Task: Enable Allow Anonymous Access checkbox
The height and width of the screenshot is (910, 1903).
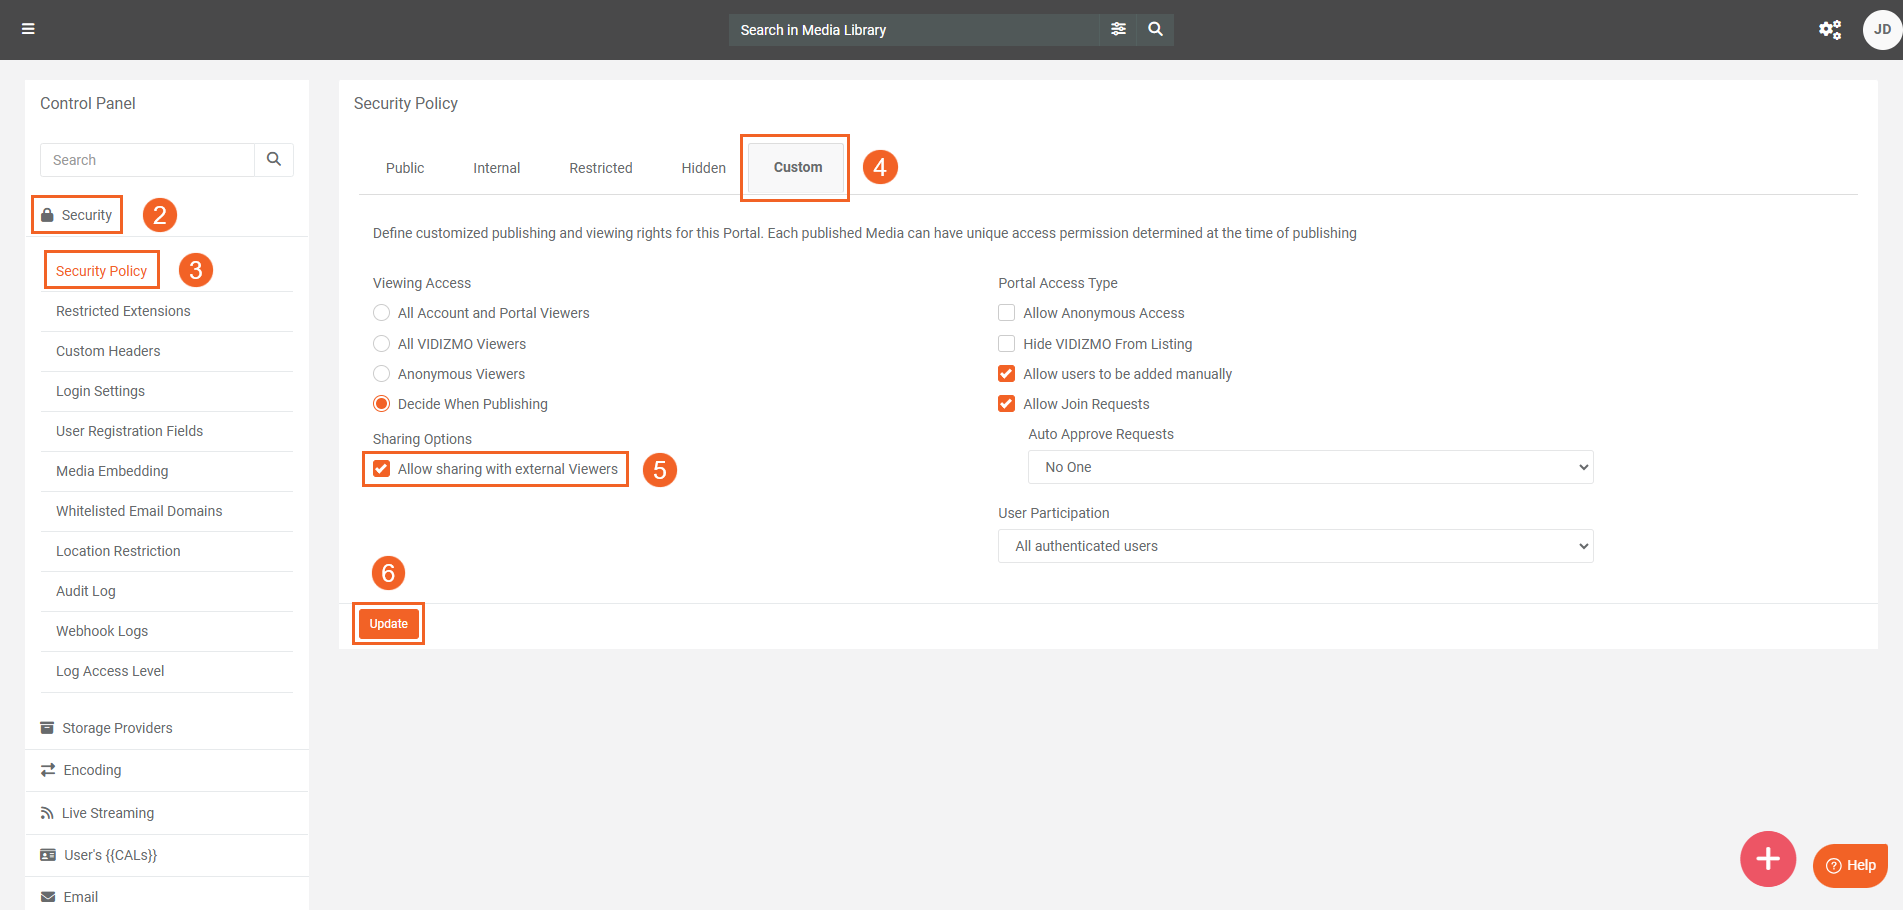Action: pyautogui.click(x=1006, y=313)
